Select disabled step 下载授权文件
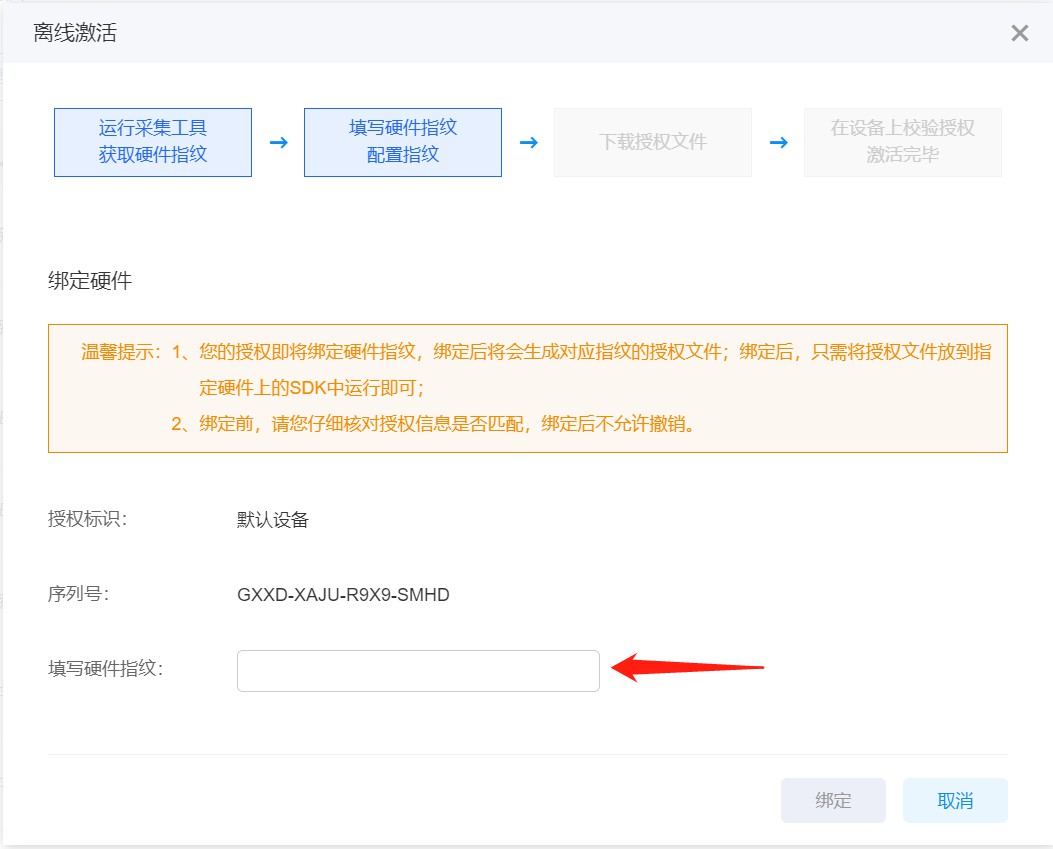Viewport: 1053px width, 849px height. 653,142
